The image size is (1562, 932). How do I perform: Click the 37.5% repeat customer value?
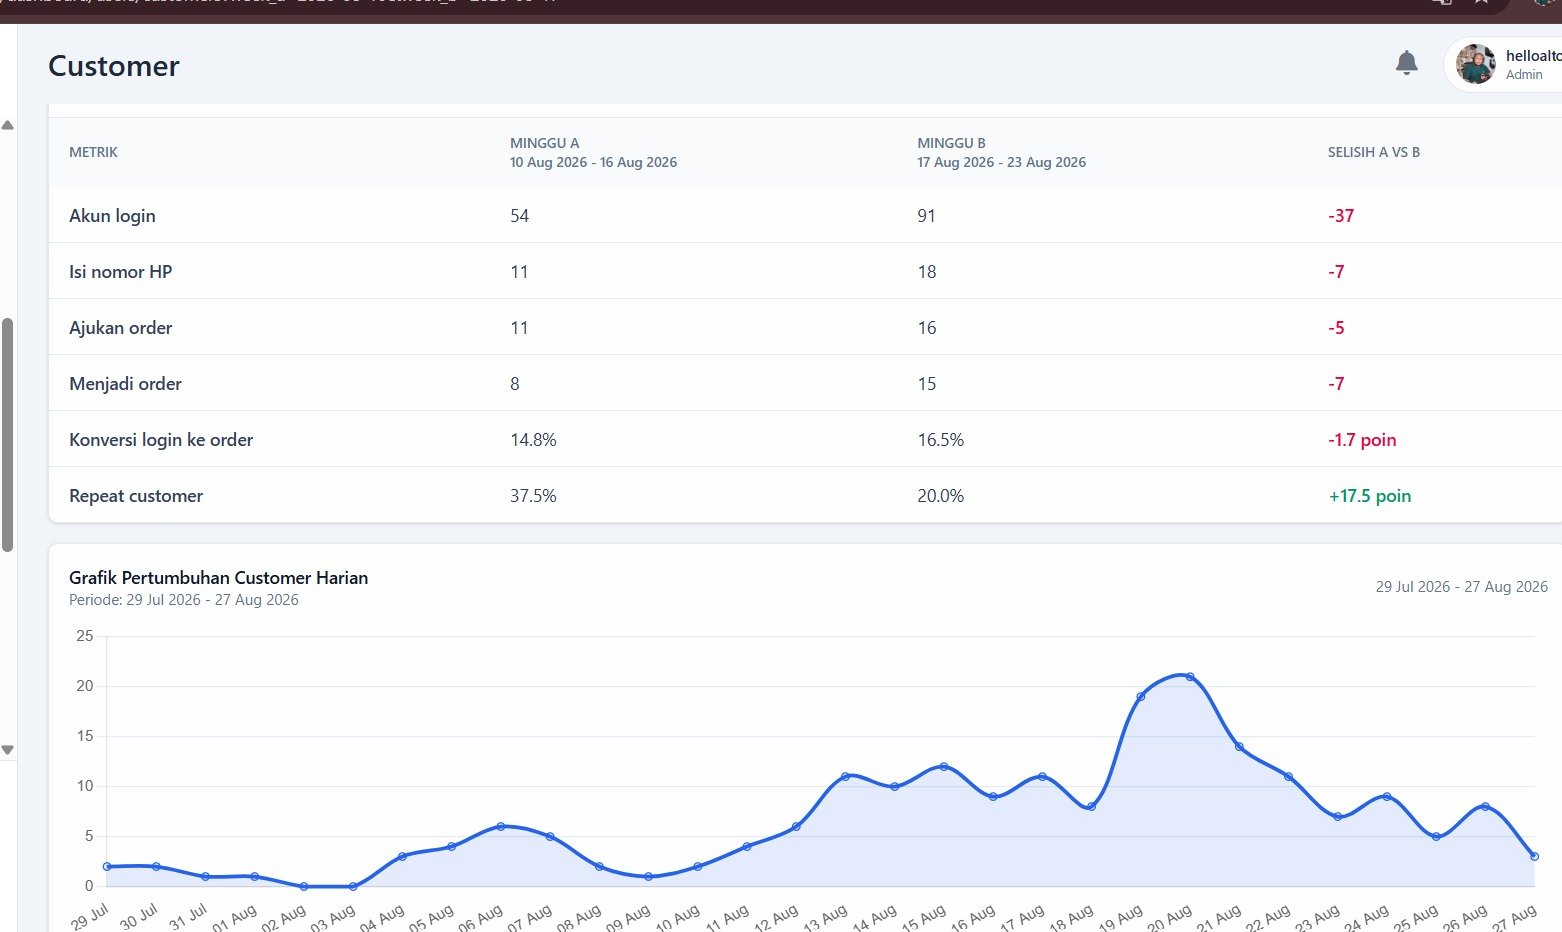click(533, 496)
